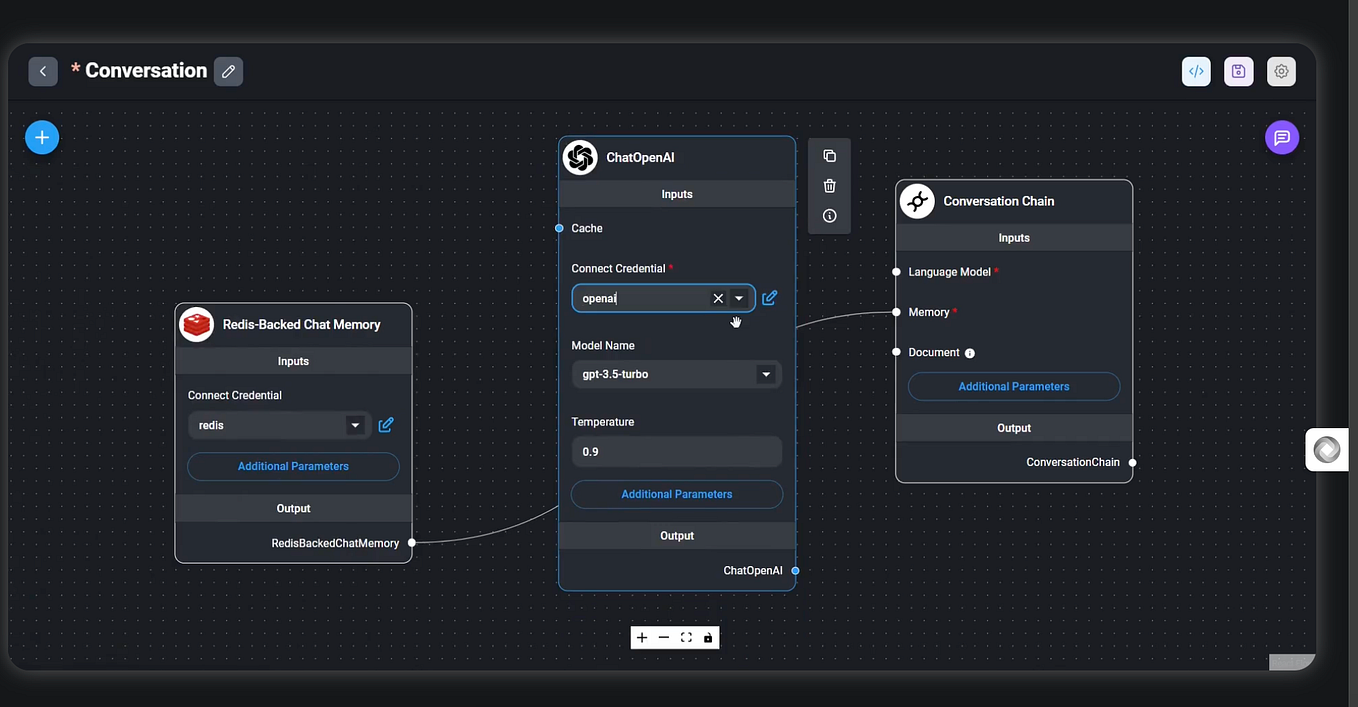
Task: Clear the openai credential with the X
Action: click(718, 297)
